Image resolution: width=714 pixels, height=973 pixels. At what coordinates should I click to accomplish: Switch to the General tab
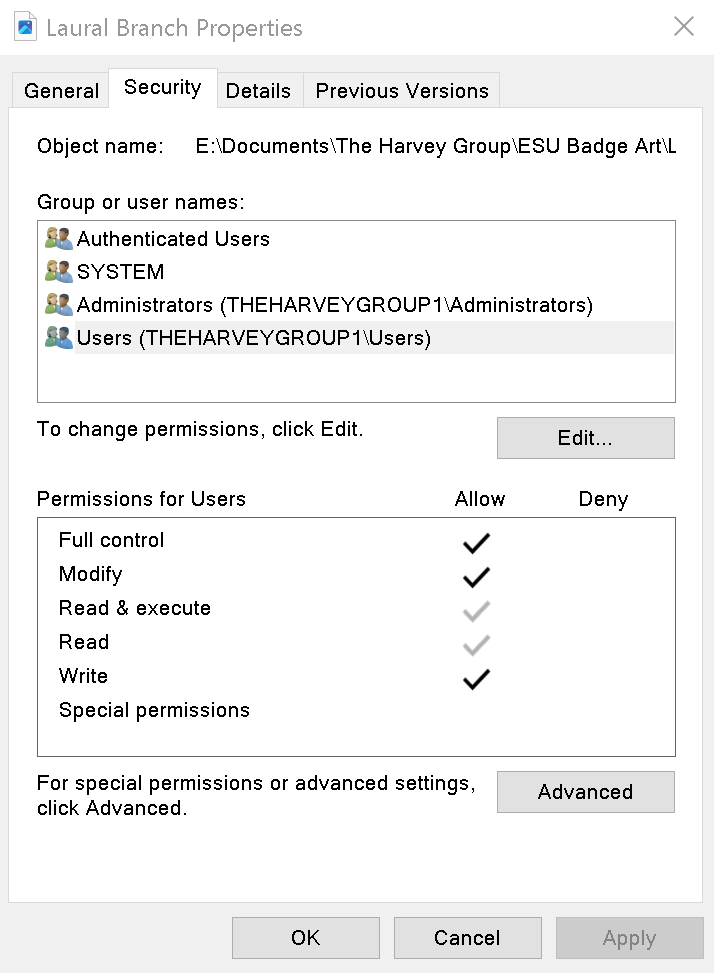[60, 90]
